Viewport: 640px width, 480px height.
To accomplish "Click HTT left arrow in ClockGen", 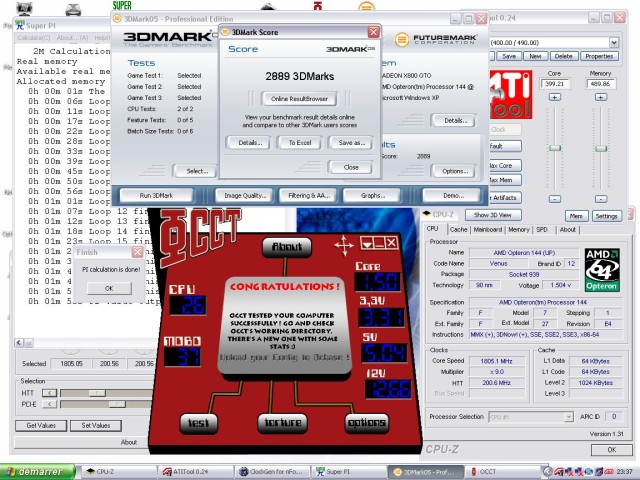I will pos(49,393).
